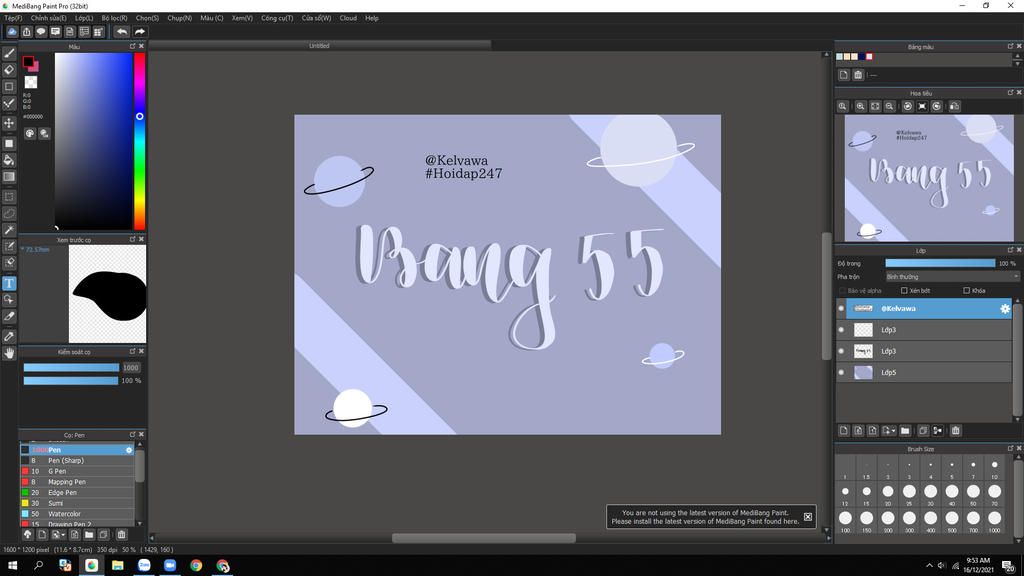The height and width of the screenshot is (576, 1024).
Task: Click the Undo arrow in top toolbar
Action: (x=121, y=31)
